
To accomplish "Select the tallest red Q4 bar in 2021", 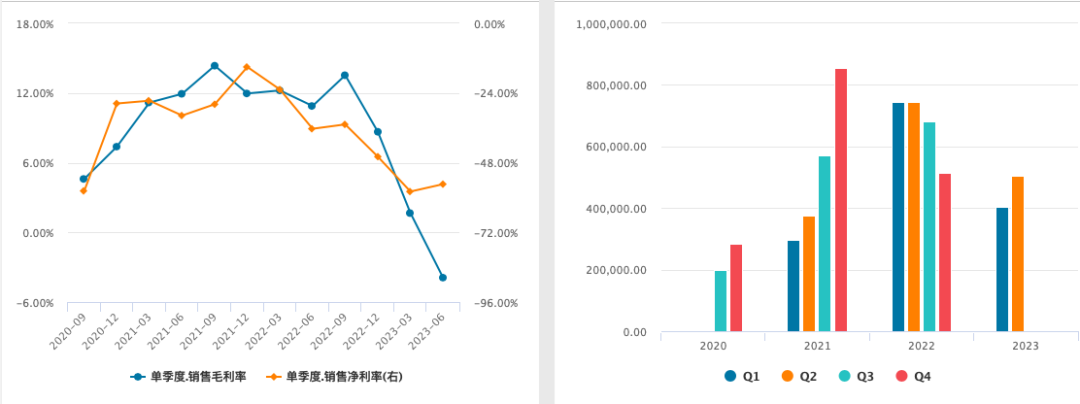I will 841,200.
